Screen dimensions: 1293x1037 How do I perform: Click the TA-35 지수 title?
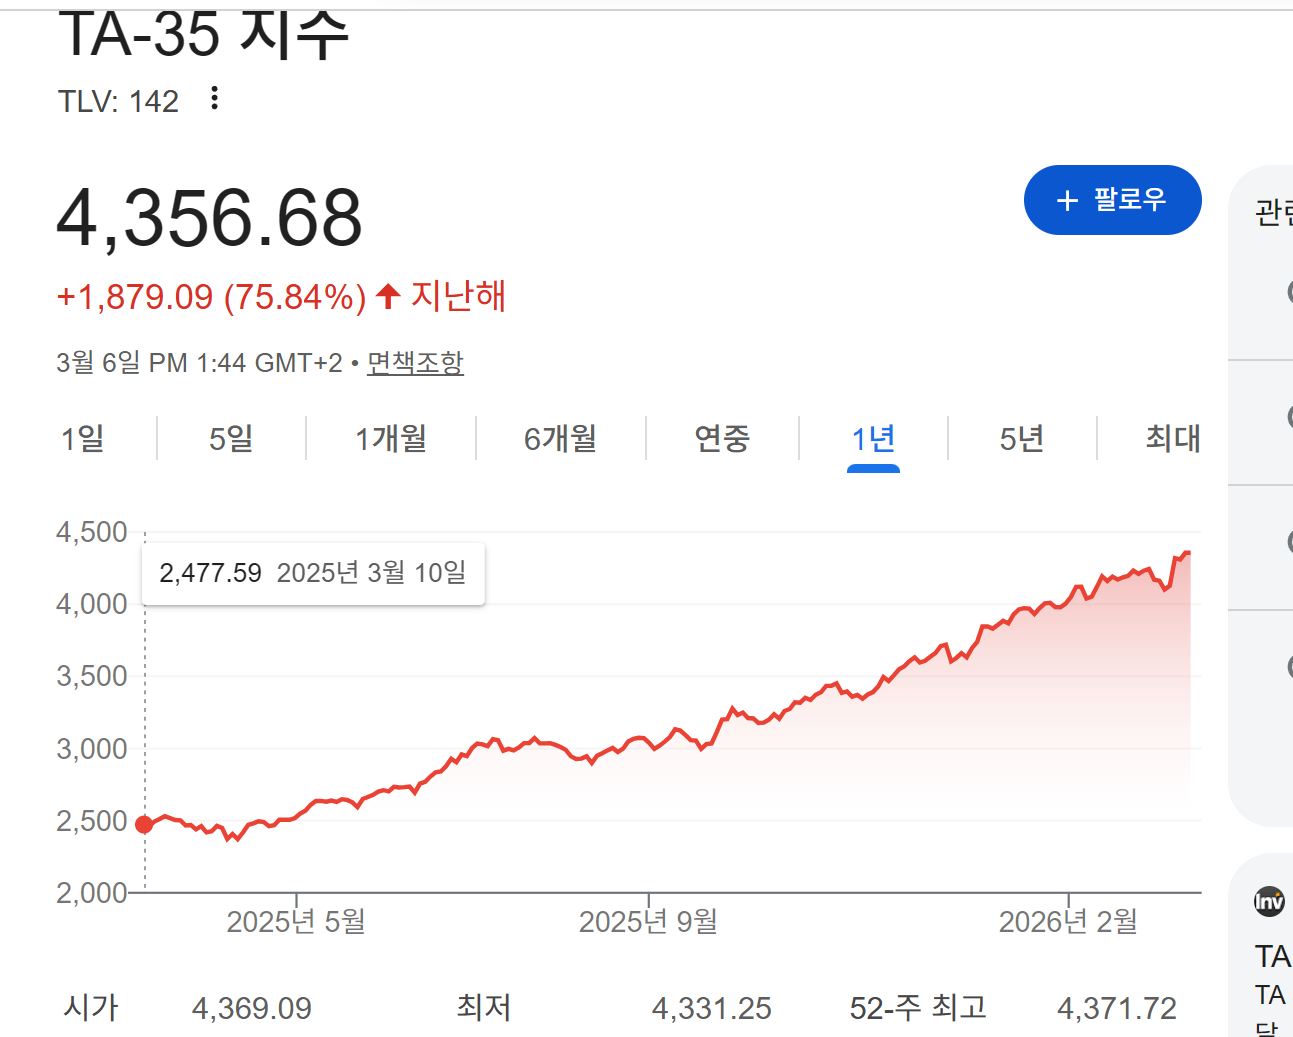204,35
